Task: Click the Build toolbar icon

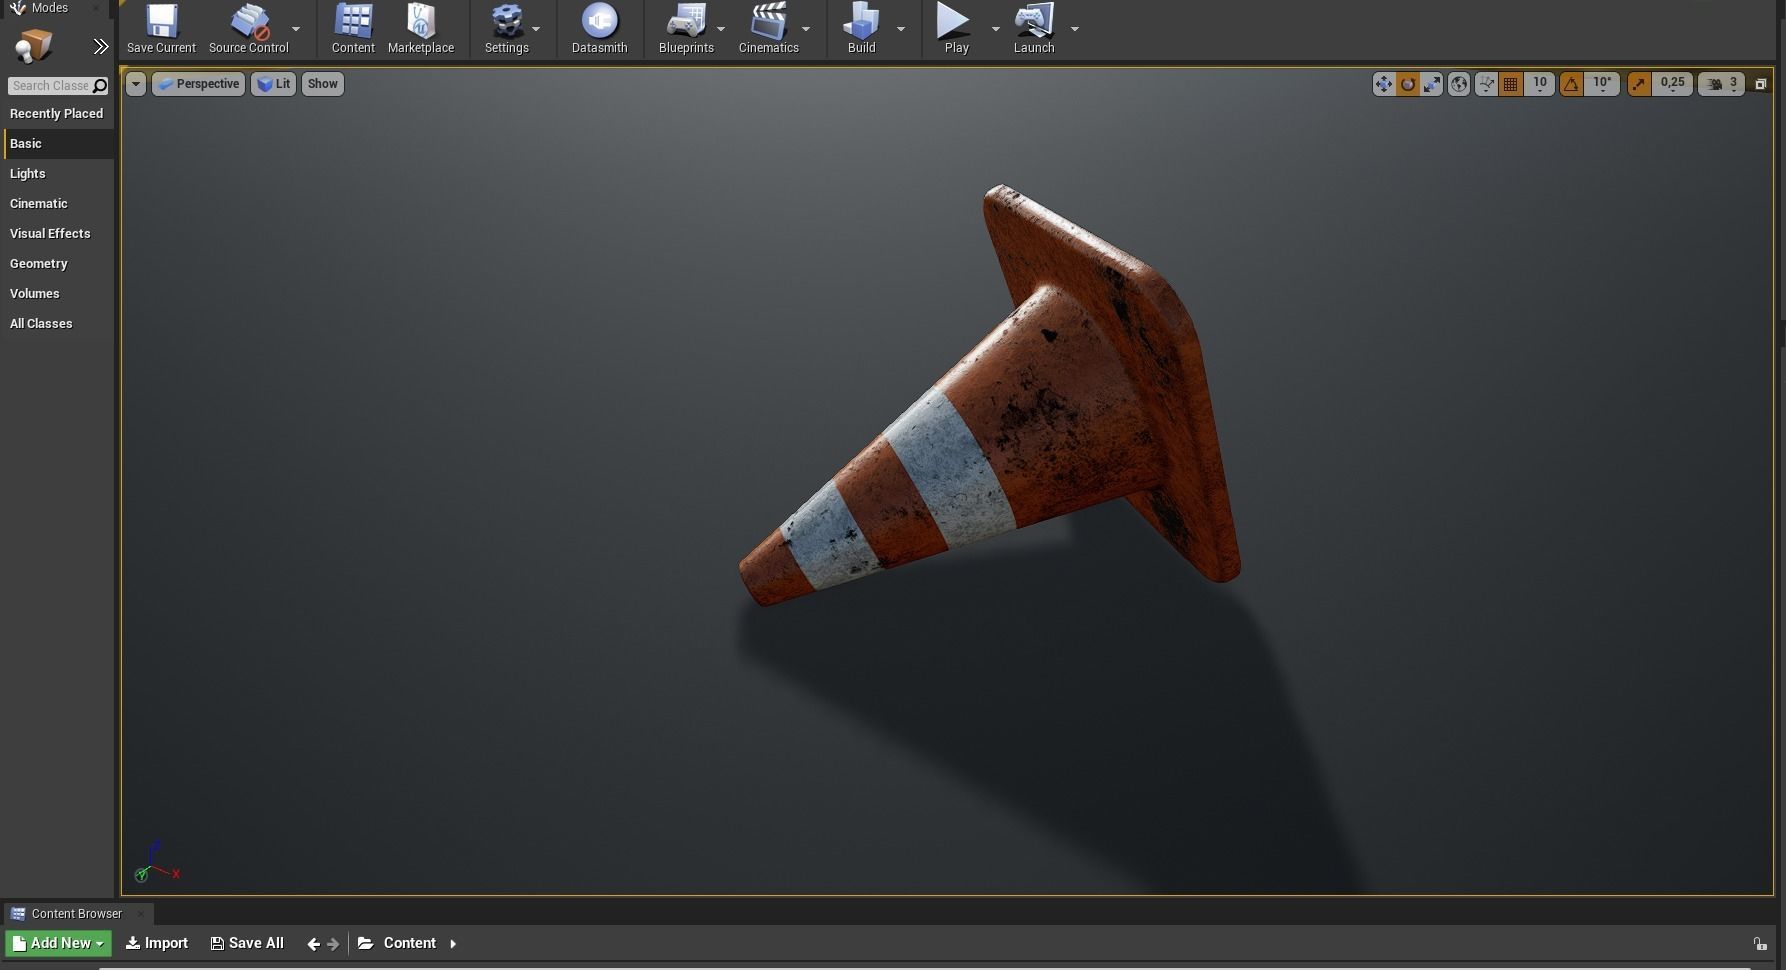Action: point(861,29)
